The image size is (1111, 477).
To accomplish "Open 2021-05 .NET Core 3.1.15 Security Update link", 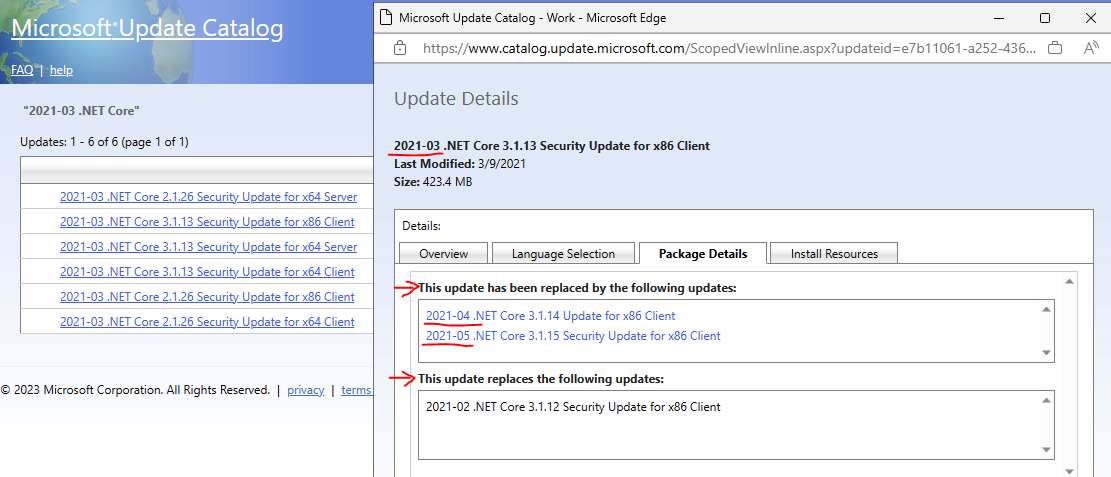I will pos(573,336).
